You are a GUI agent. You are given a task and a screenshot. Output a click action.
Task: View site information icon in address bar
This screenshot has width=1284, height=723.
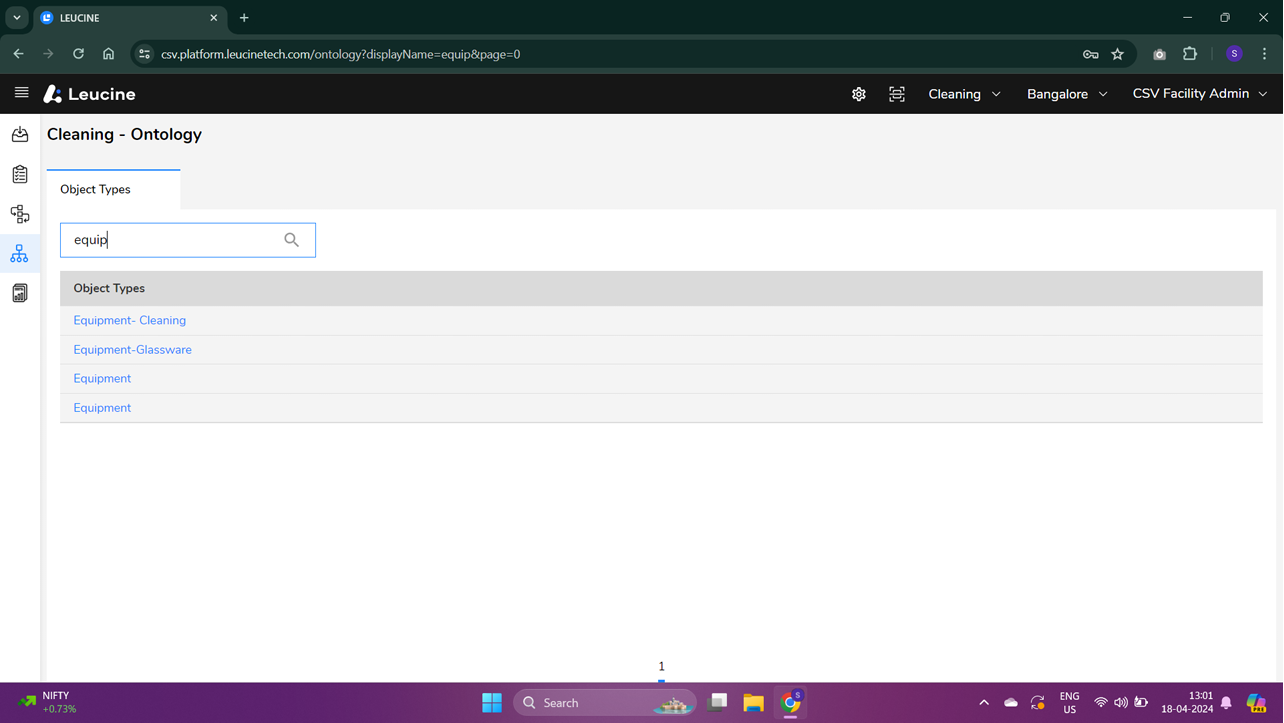click(x=145, y=54)
